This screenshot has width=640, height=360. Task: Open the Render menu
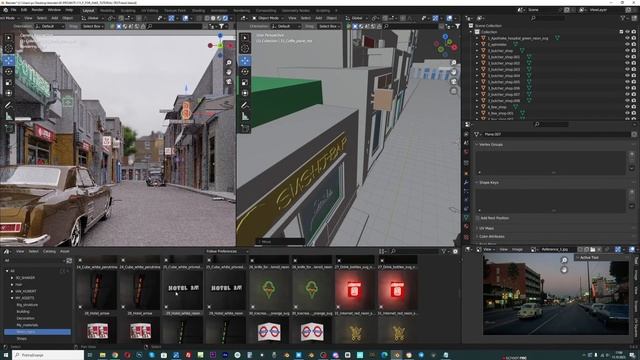pos(38,9)
